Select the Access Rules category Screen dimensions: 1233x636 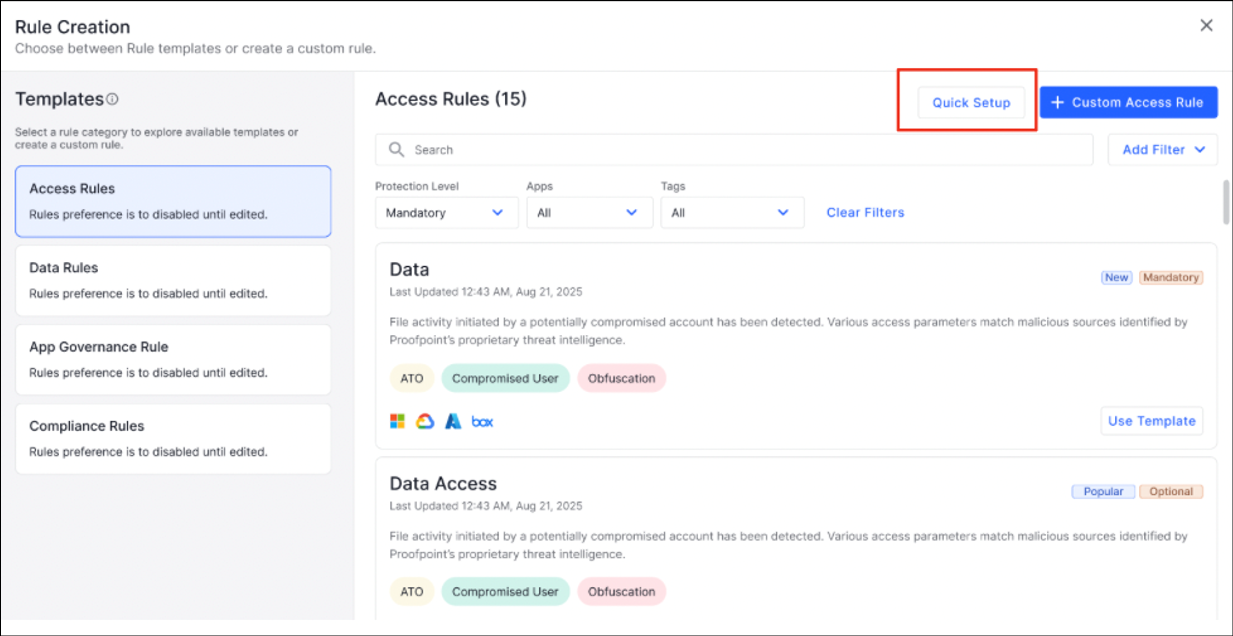(x=173, y=201)
